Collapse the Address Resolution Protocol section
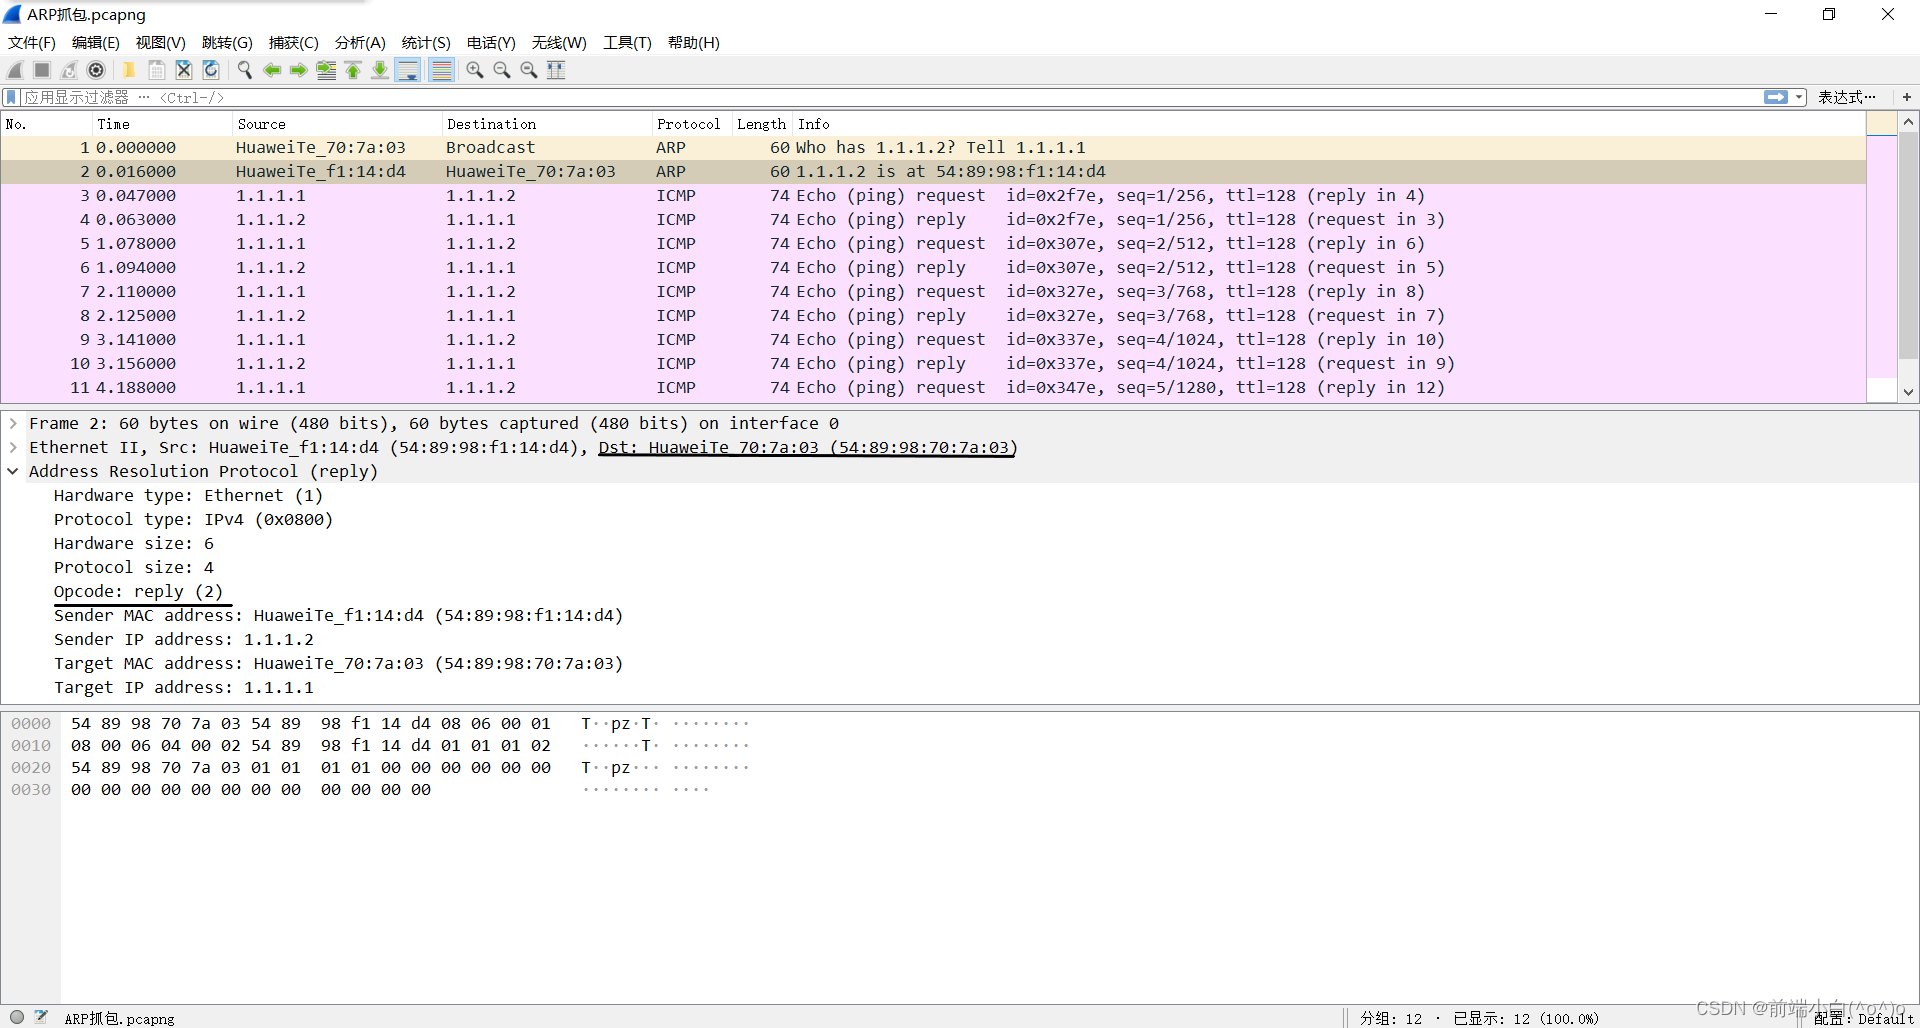This screenshot has width=1920, height=1028. coord(13,472)
